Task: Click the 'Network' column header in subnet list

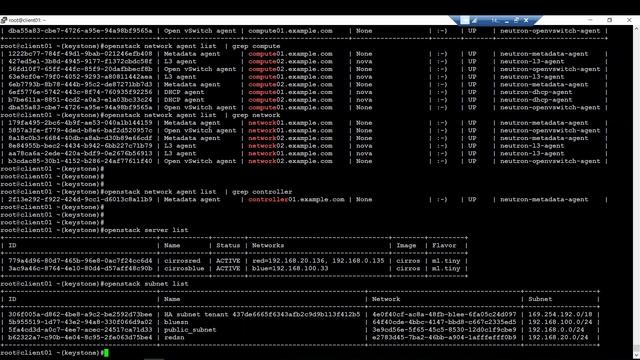Action: tap(386, 299)
